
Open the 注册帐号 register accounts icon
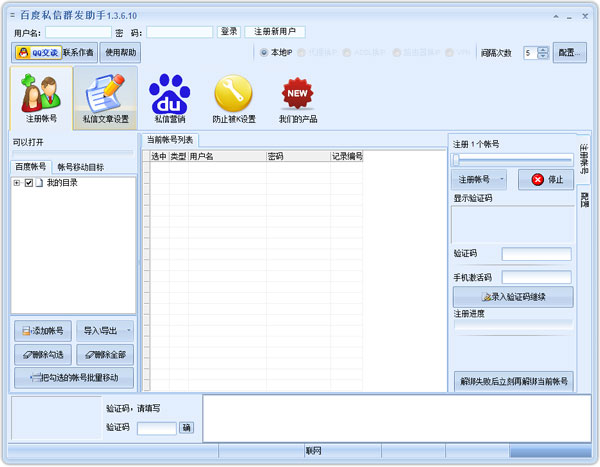41,99
